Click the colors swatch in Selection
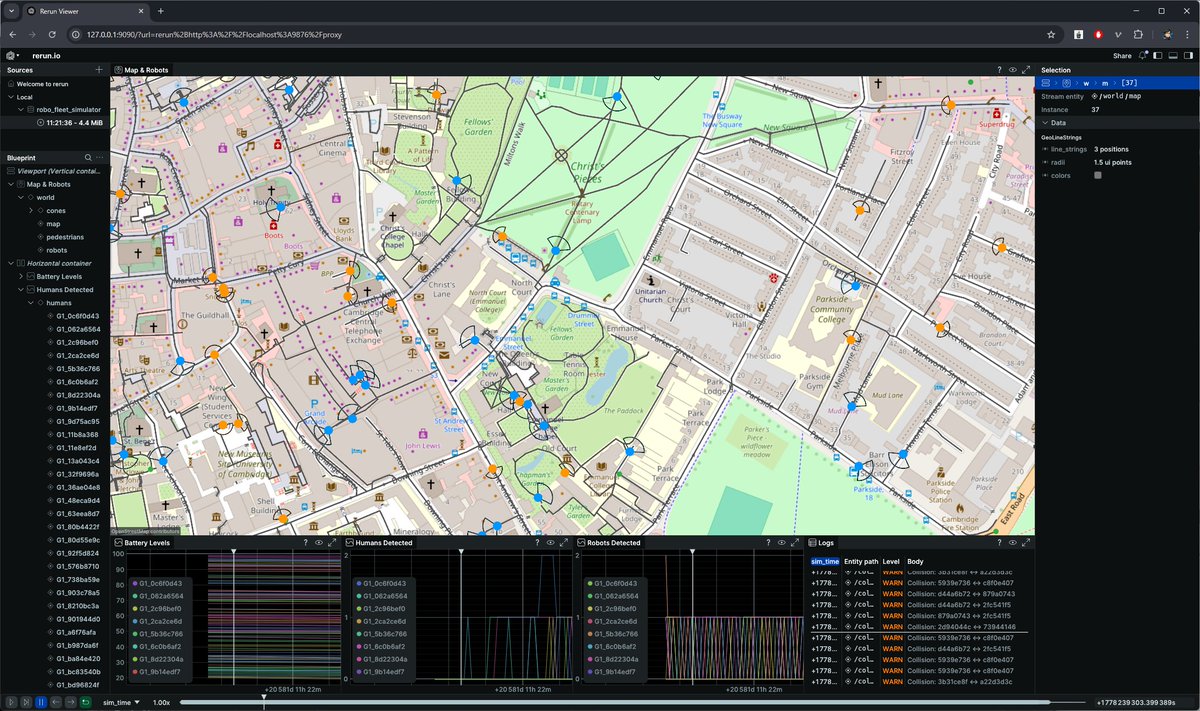Viewport: 1200px width, 711px height. [1098, 175]
